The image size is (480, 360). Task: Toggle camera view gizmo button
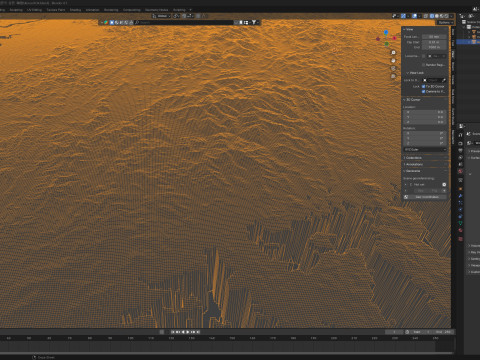pos(393,68)
